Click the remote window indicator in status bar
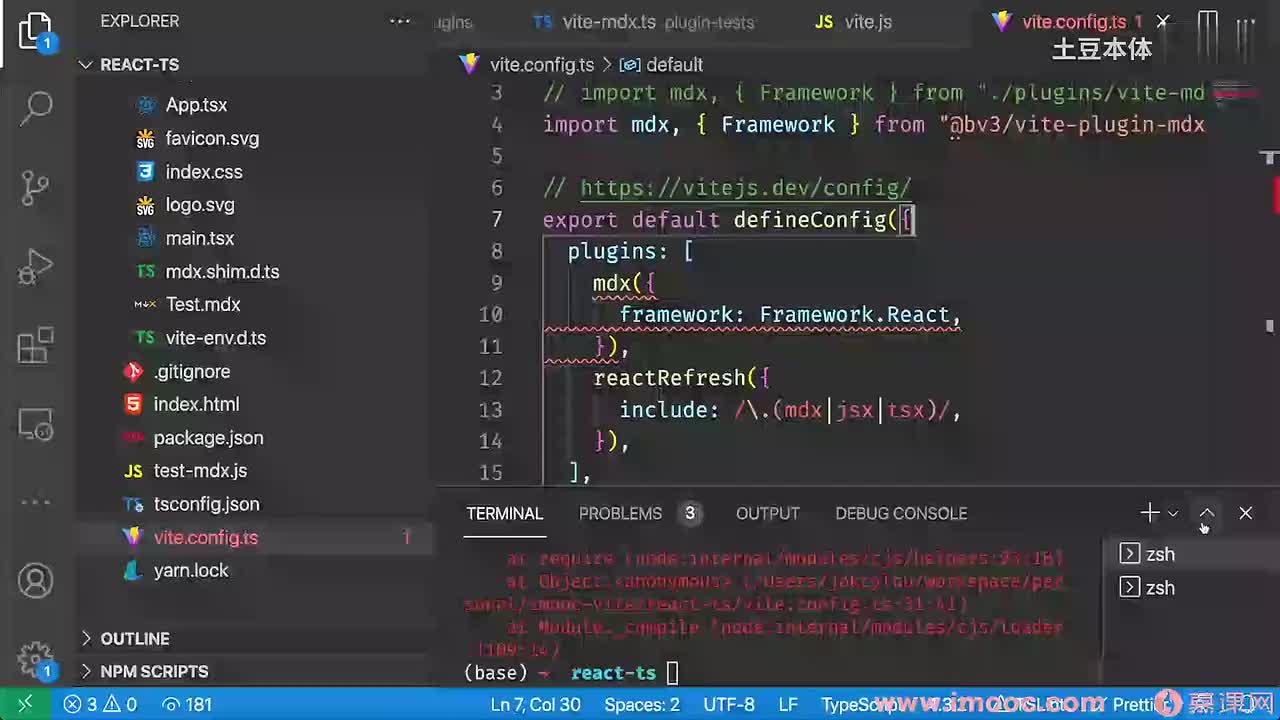 pyautogui.click(x=26, y=704)
